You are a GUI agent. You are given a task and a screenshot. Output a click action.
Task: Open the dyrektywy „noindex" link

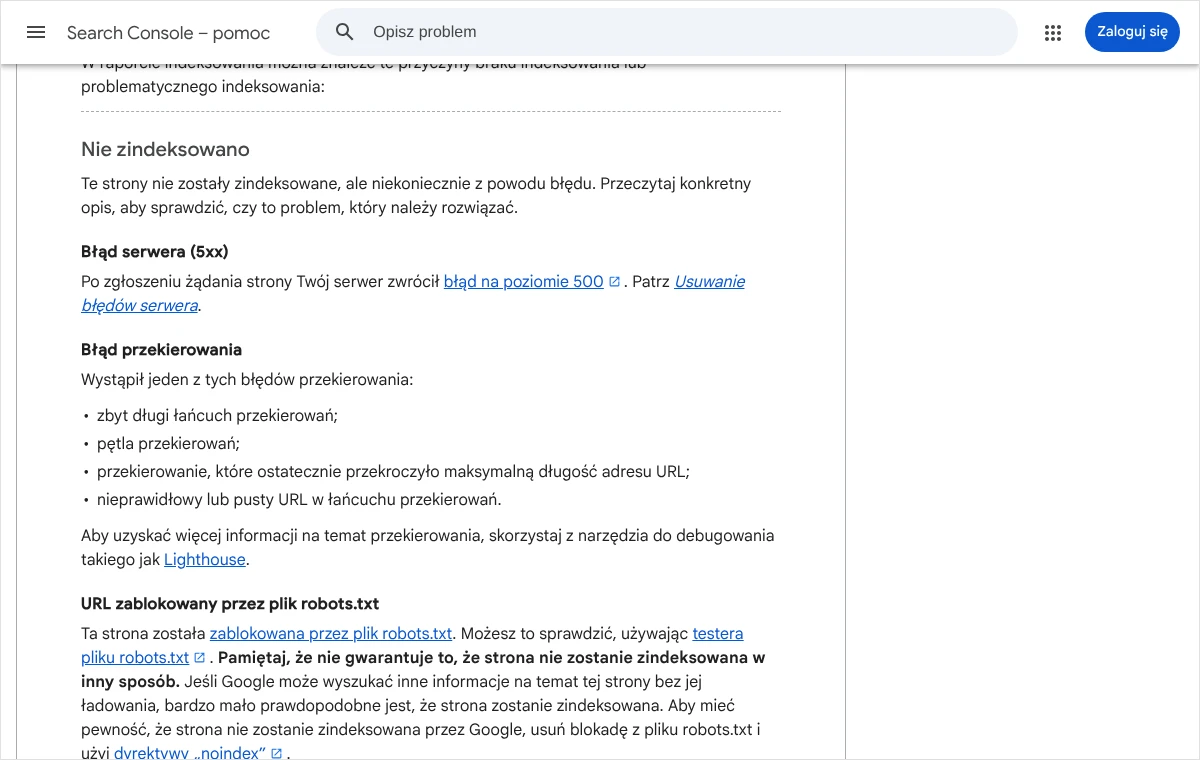pos(190,753)
